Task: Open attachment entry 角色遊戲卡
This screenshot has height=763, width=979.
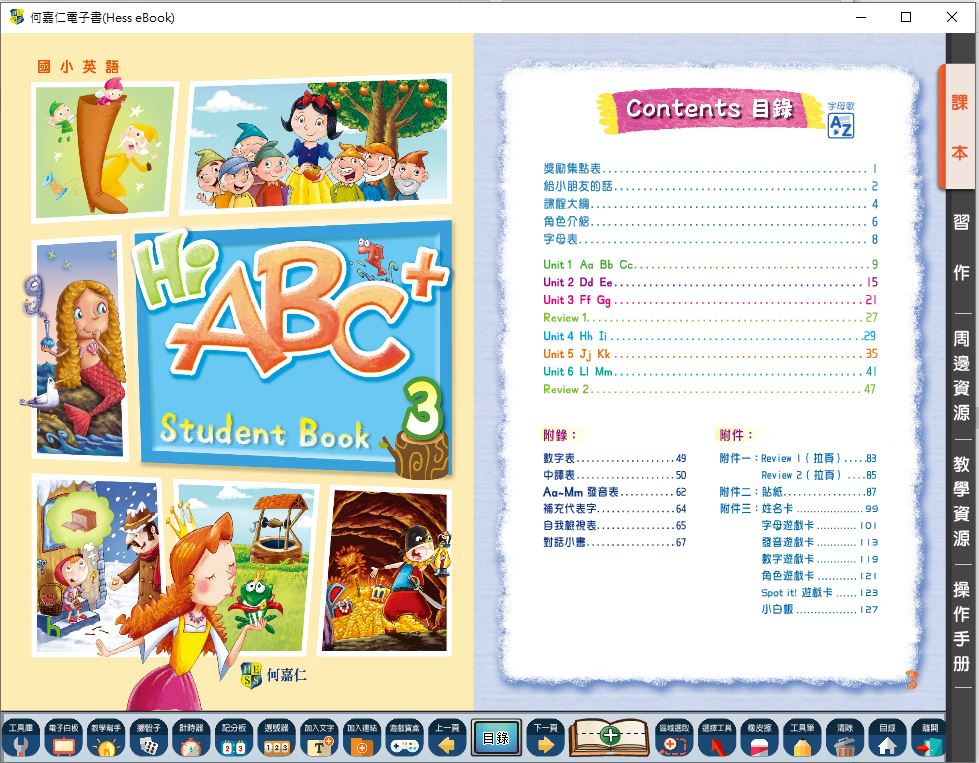Action: point(819,576)
